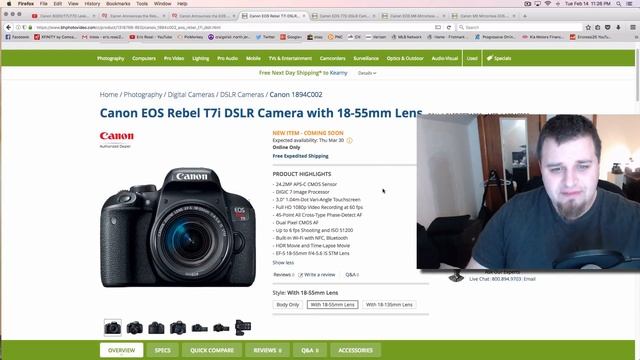Image resolution: width=640 pixels, height=360 pixels.
Task: Switch to the OVERVIEW tab
Action: click(122, 350)
